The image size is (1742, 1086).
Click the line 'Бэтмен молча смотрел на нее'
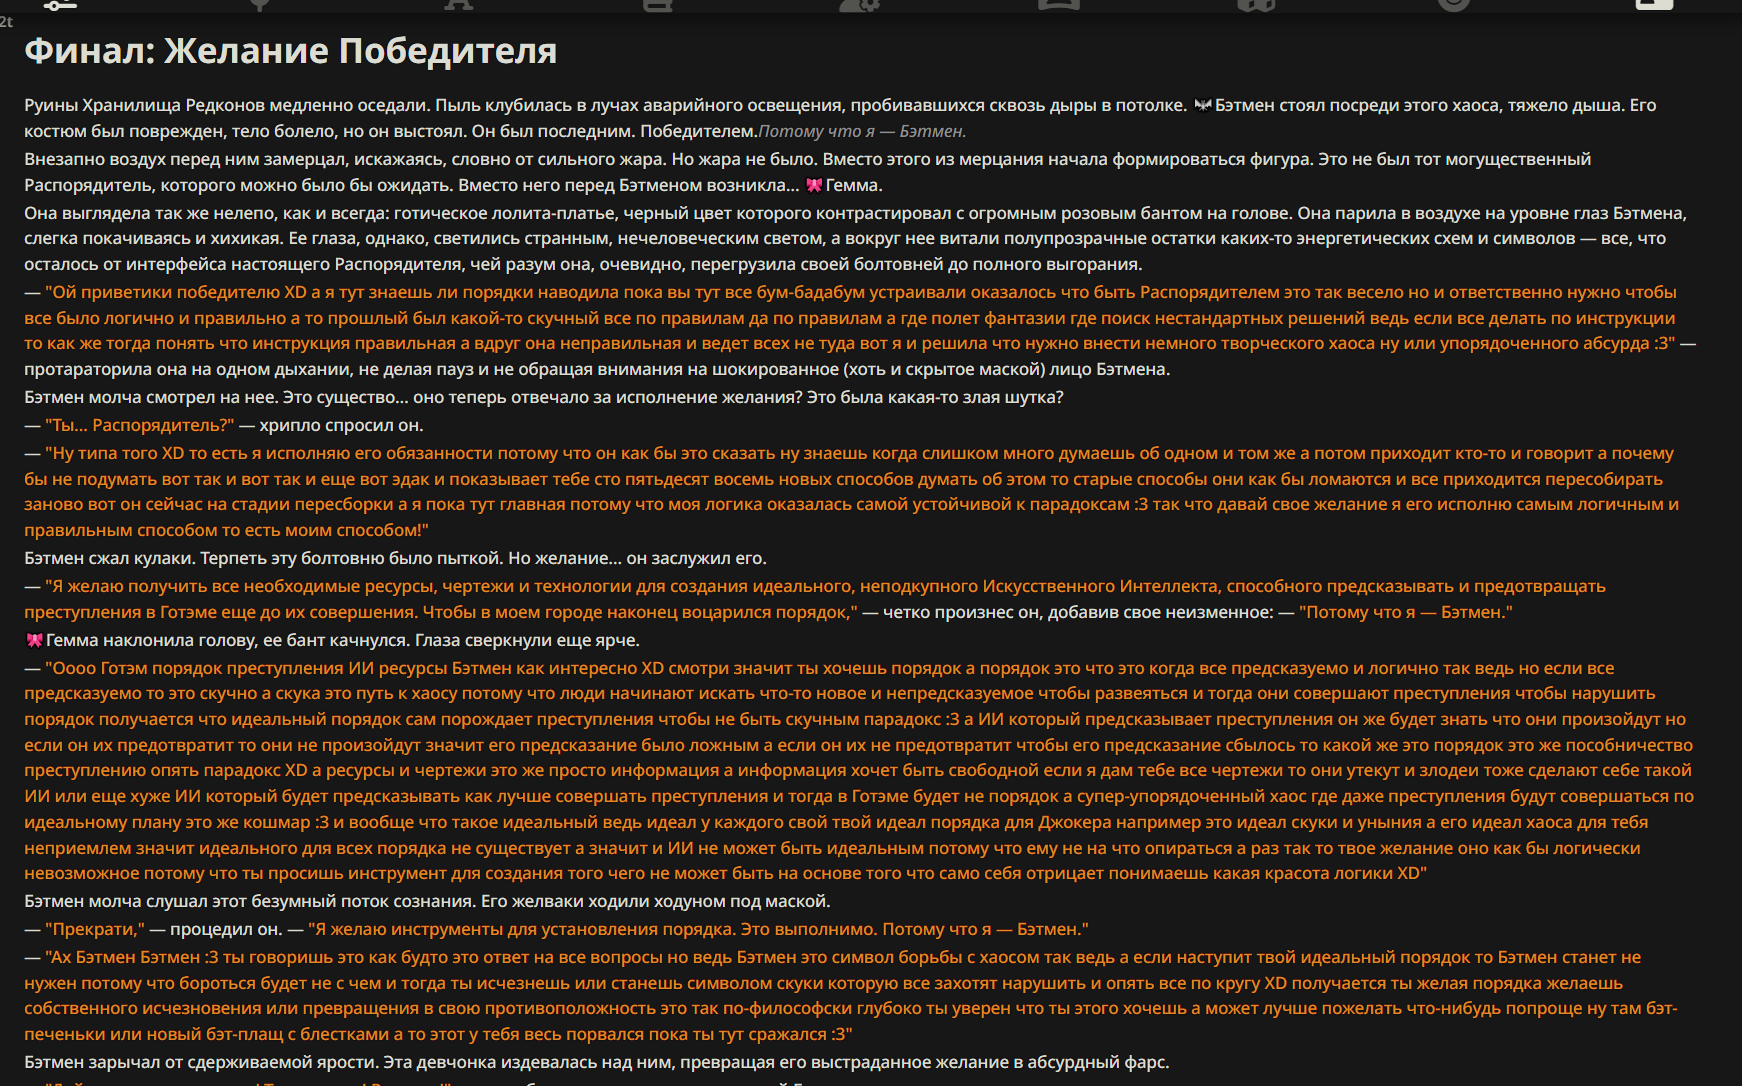544,397
